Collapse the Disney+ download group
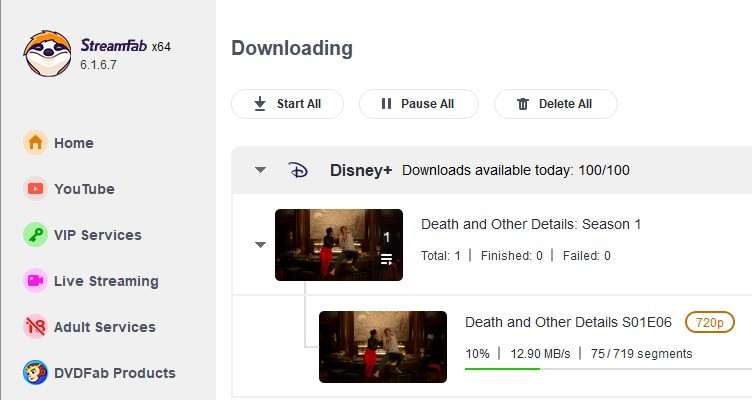 click(x=260, y=170)
